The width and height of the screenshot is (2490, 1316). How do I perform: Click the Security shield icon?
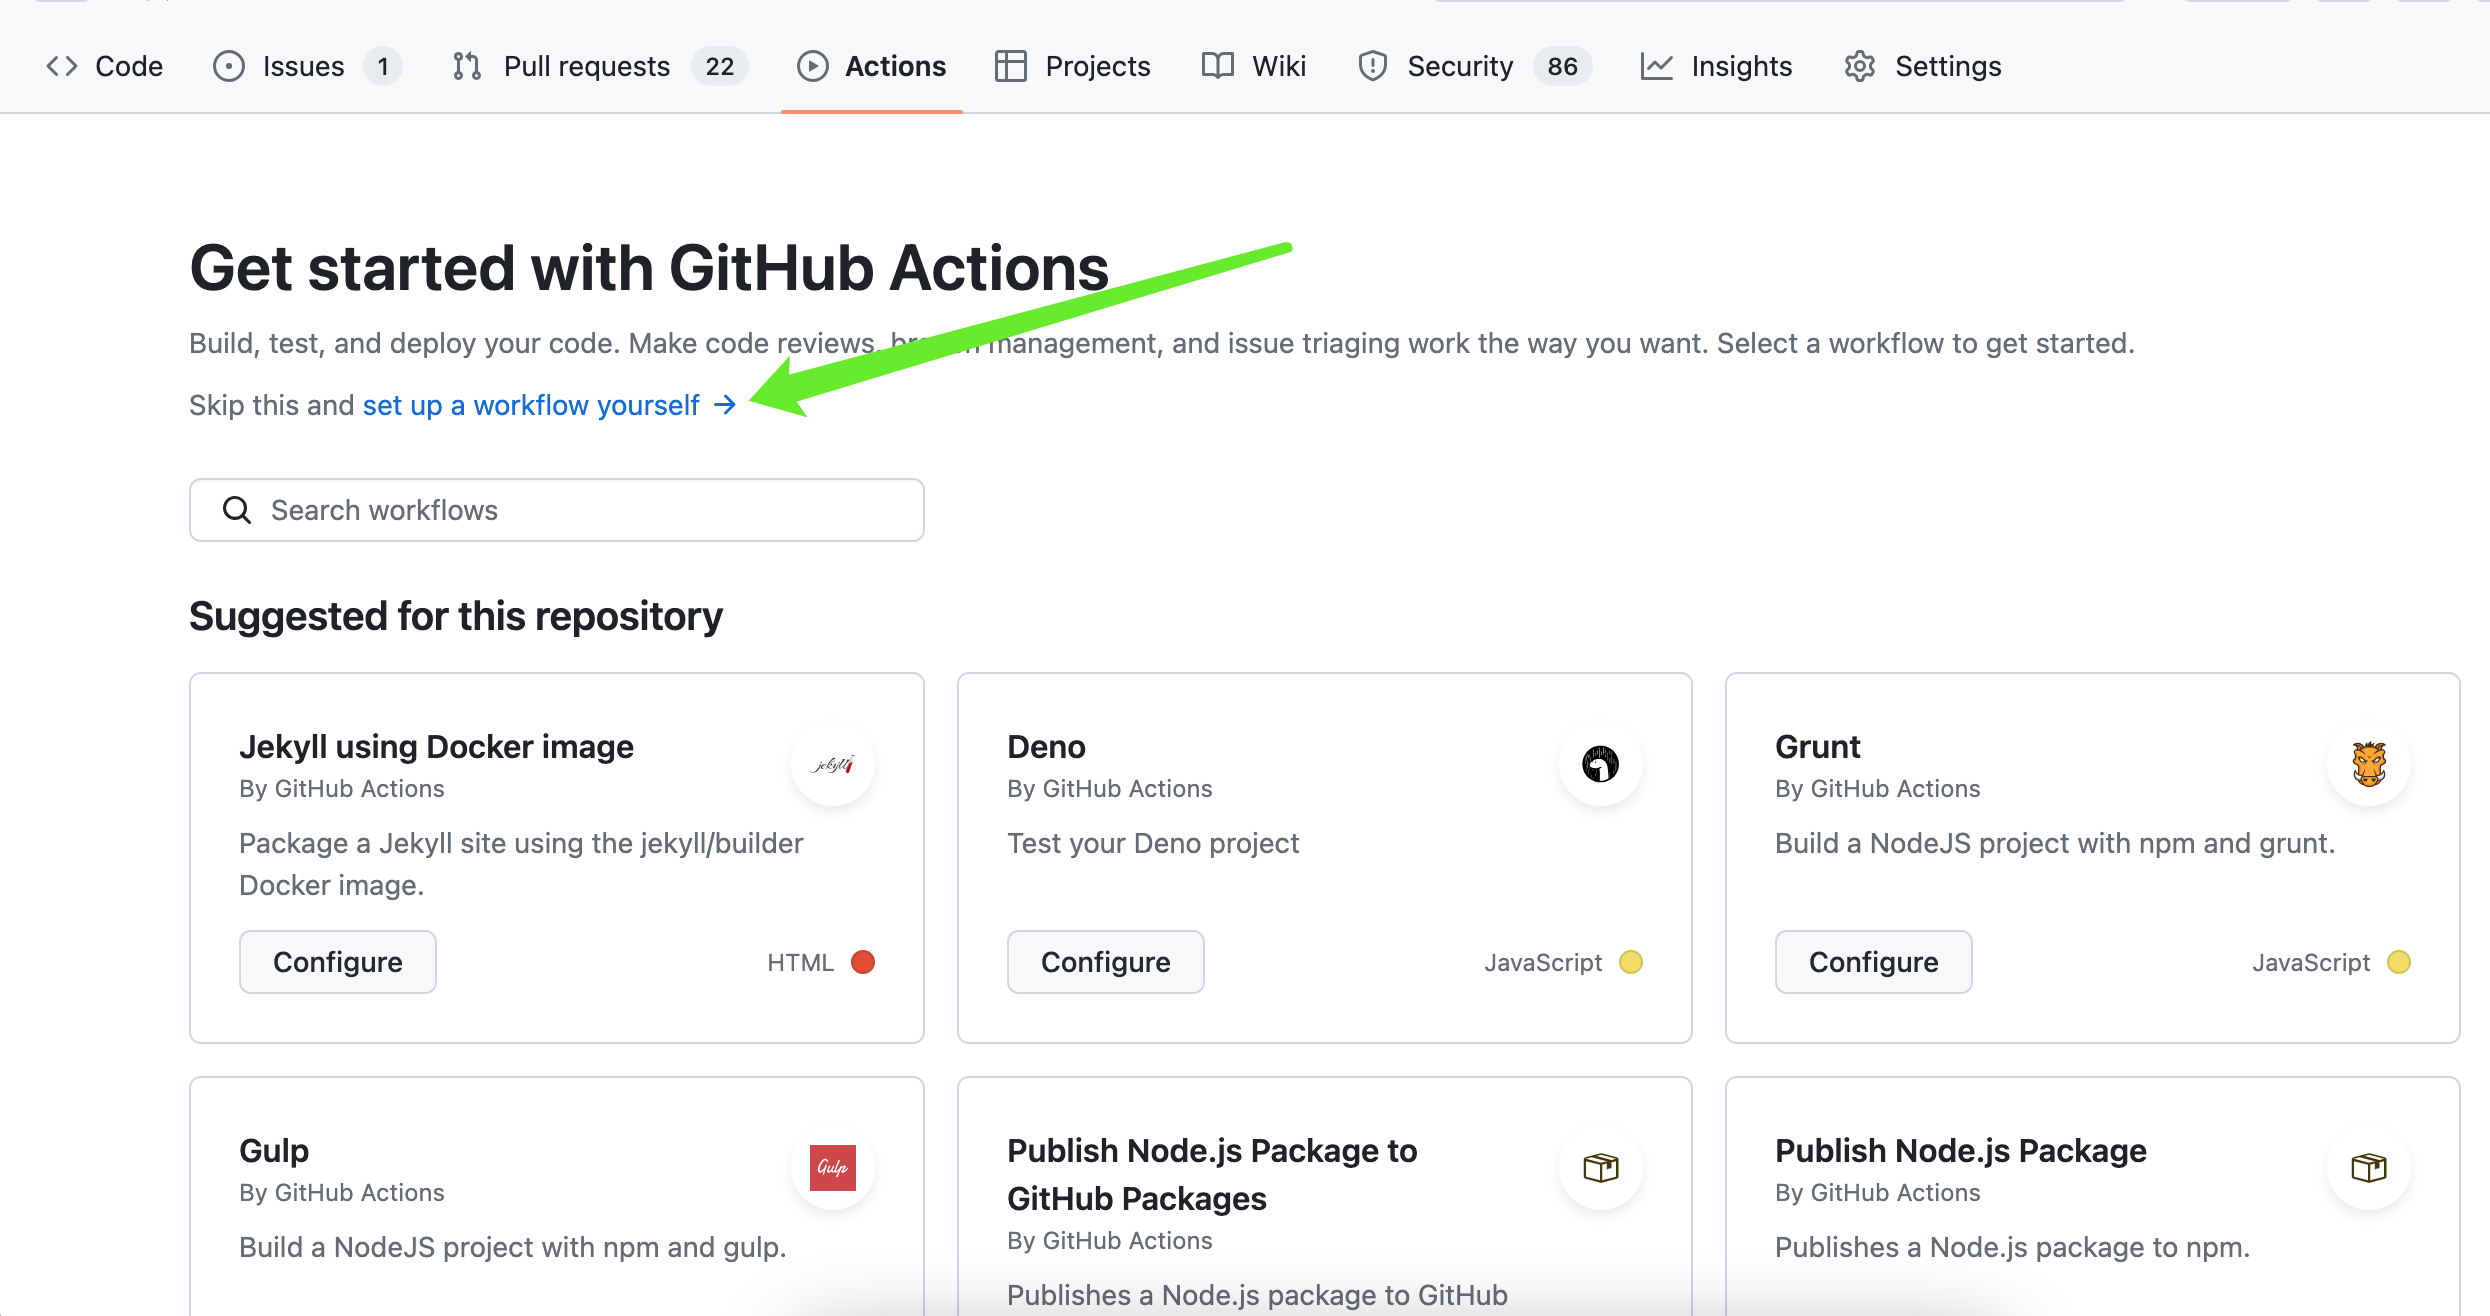pos(1373,66)
